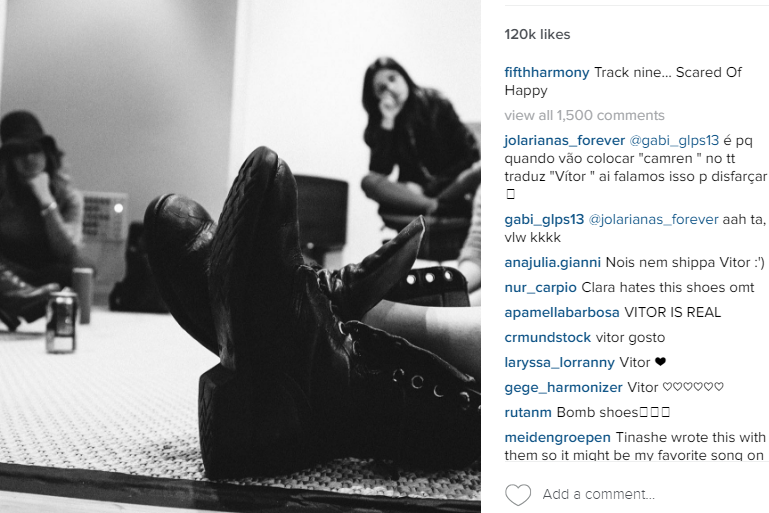The height and width of the screenshot is (513, 769).
Task: Visit anajulia.gianni's profile
Action: tap(553, 262)
